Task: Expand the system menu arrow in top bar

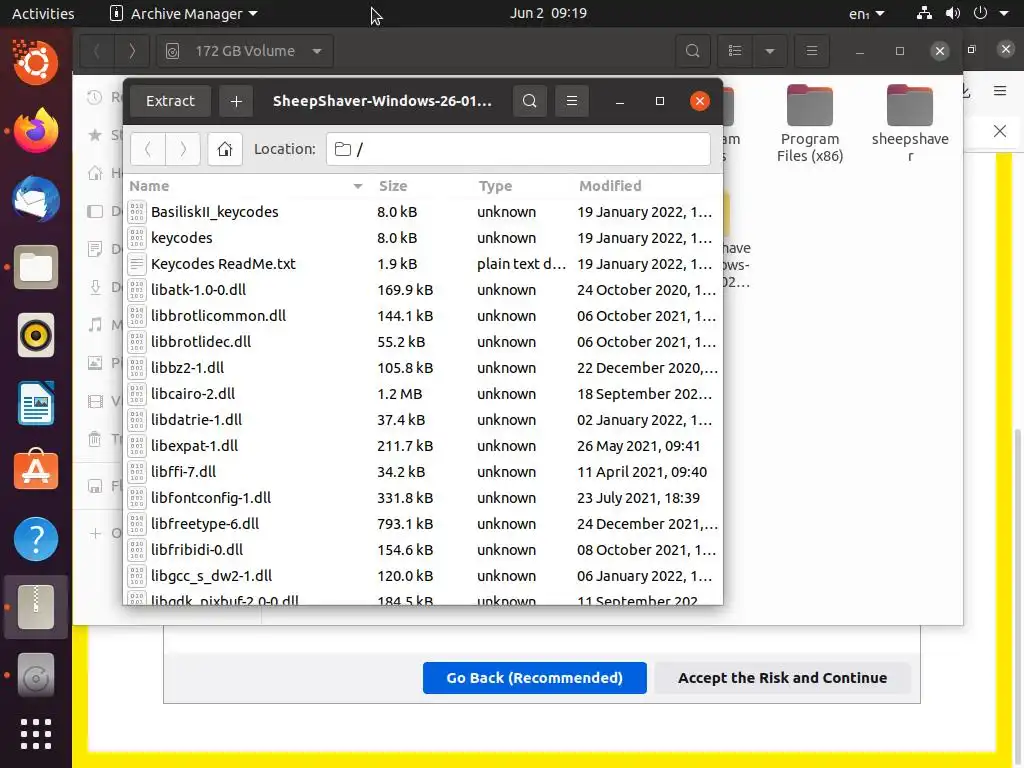Action: tap(1004, 13)
